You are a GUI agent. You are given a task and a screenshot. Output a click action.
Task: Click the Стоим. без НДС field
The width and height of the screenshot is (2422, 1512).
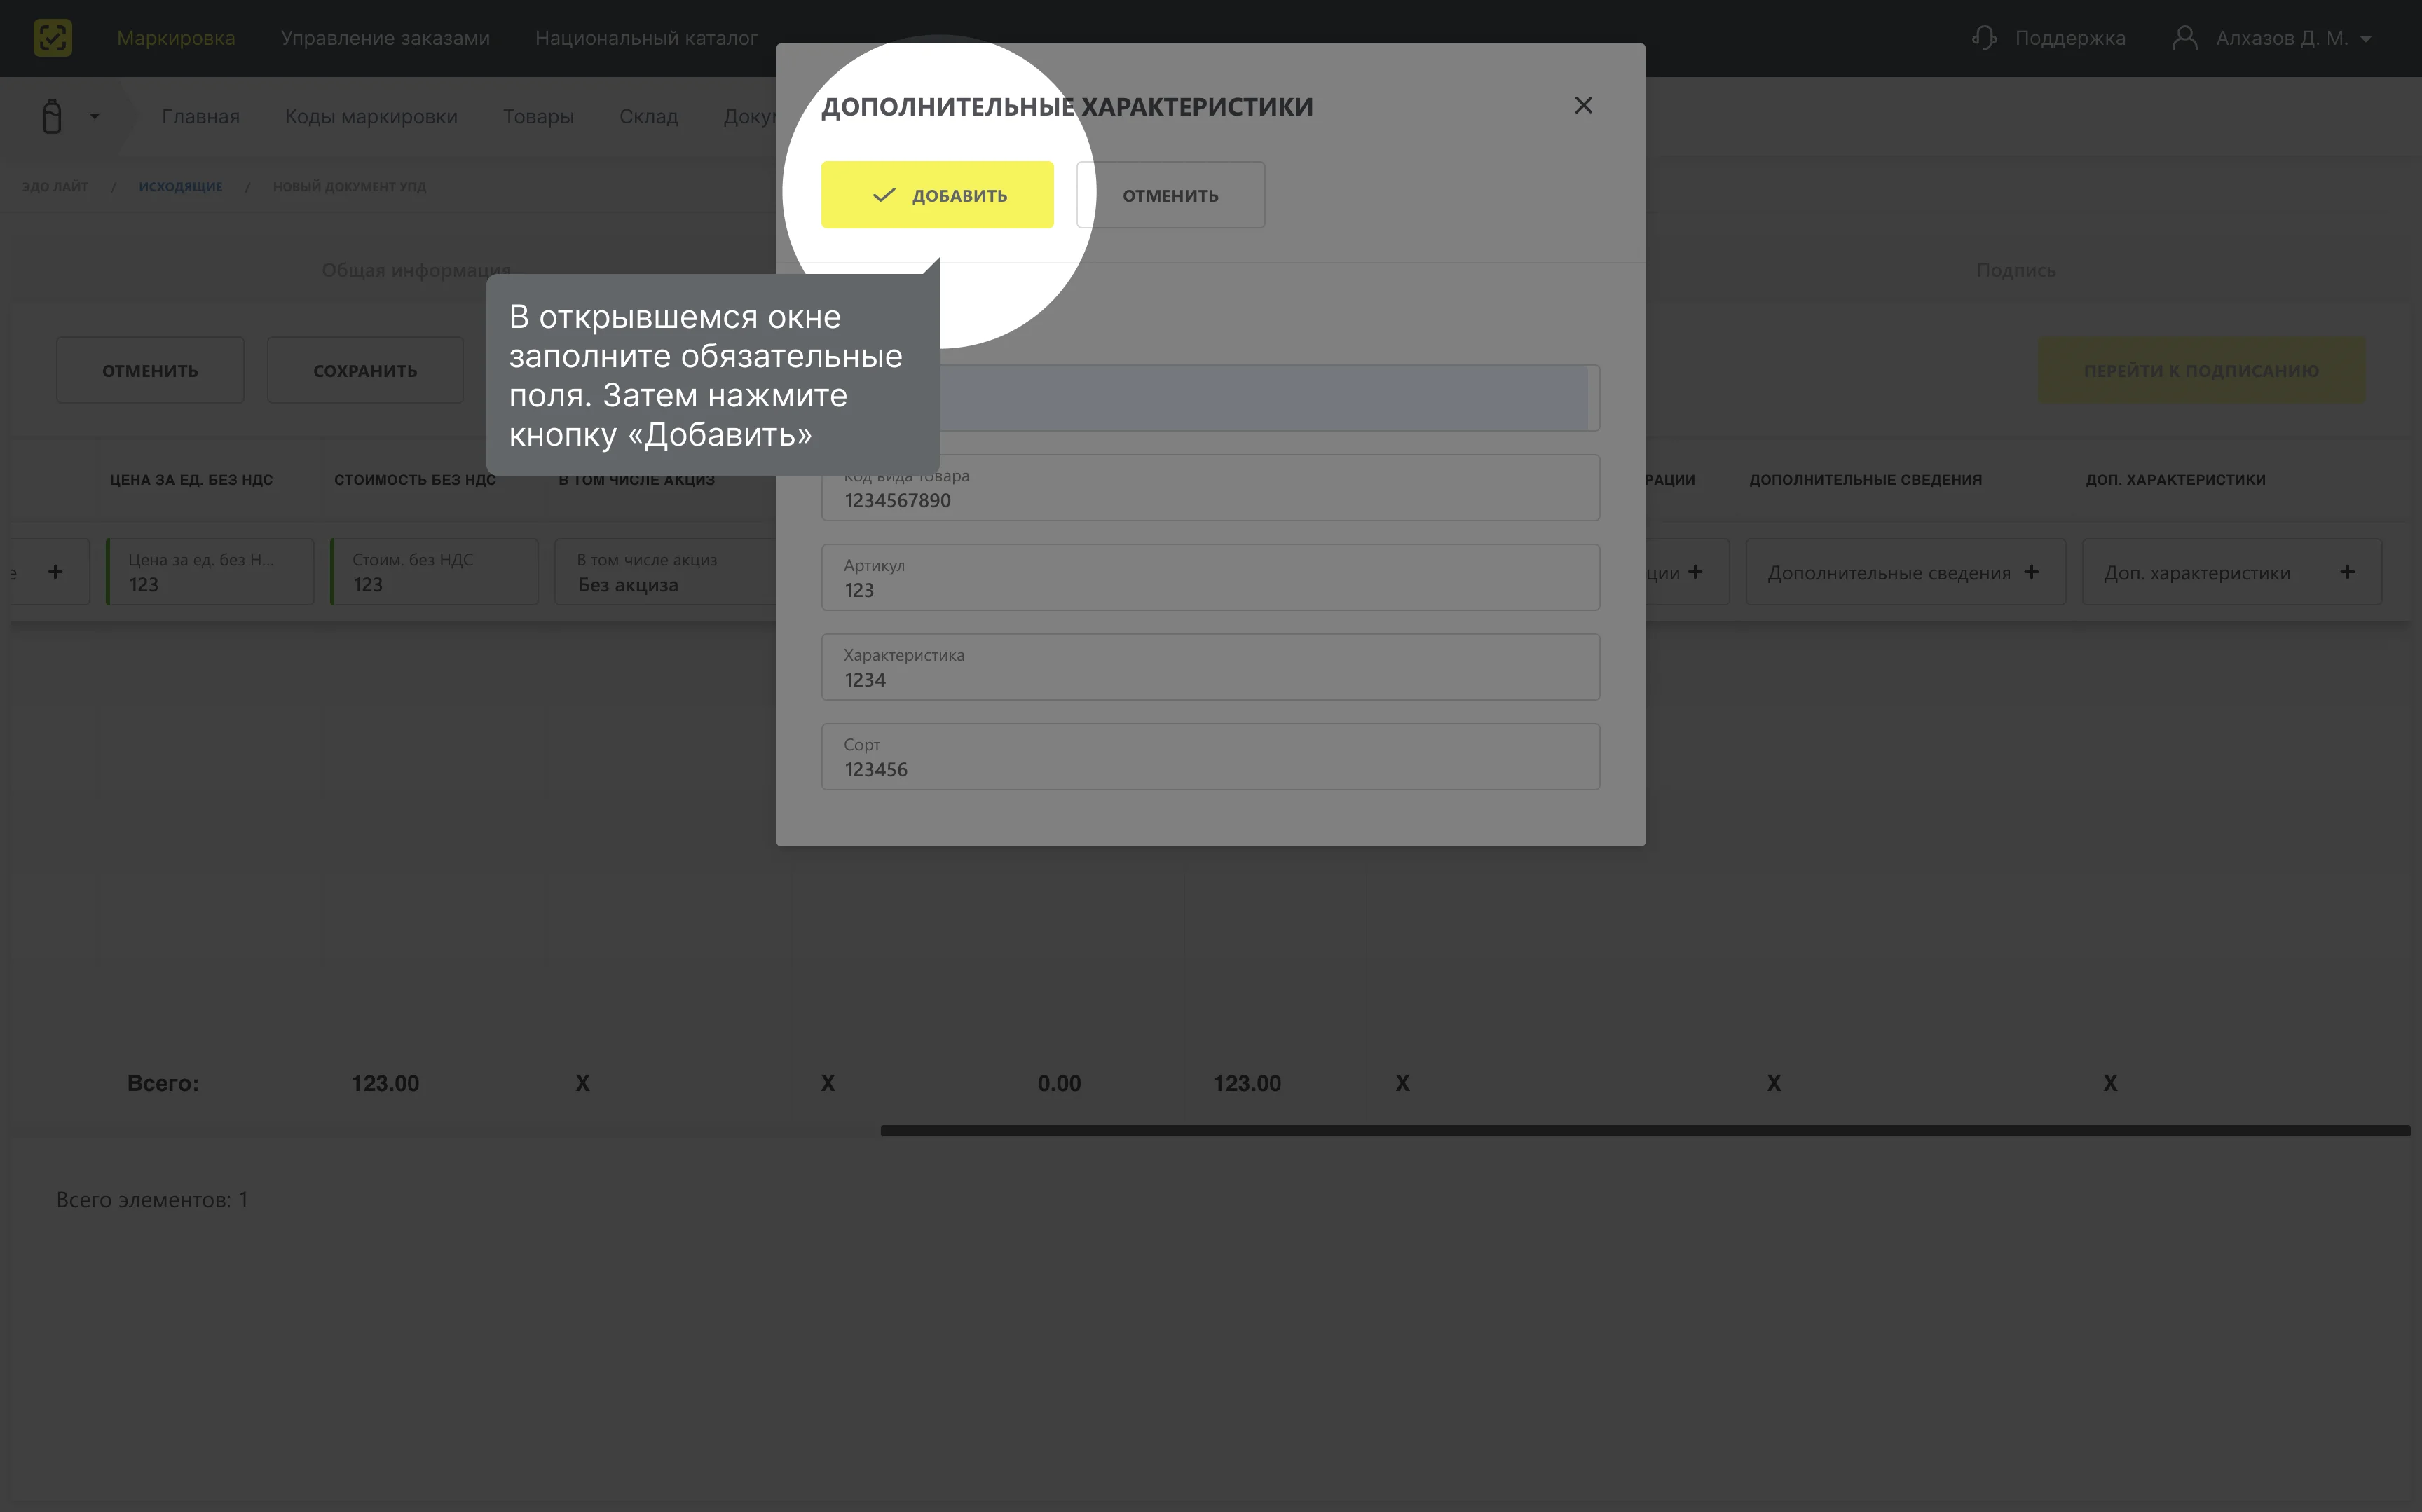434,572
